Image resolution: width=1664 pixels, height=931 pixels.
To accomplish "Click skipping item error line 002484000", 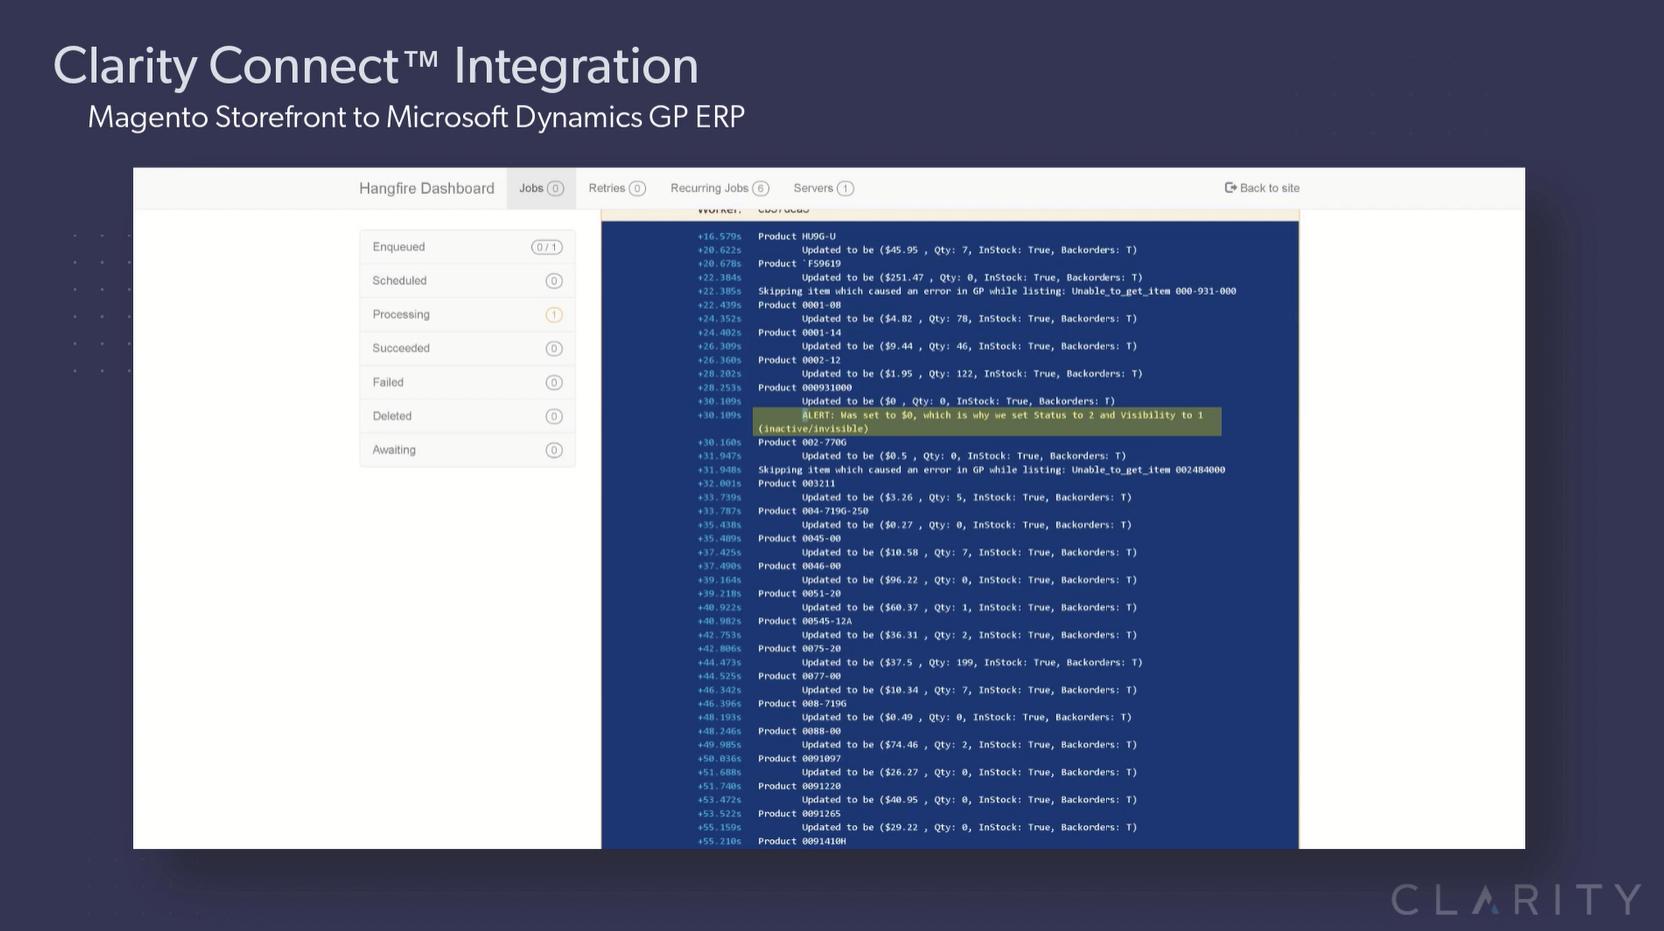I will pos(991,470).
